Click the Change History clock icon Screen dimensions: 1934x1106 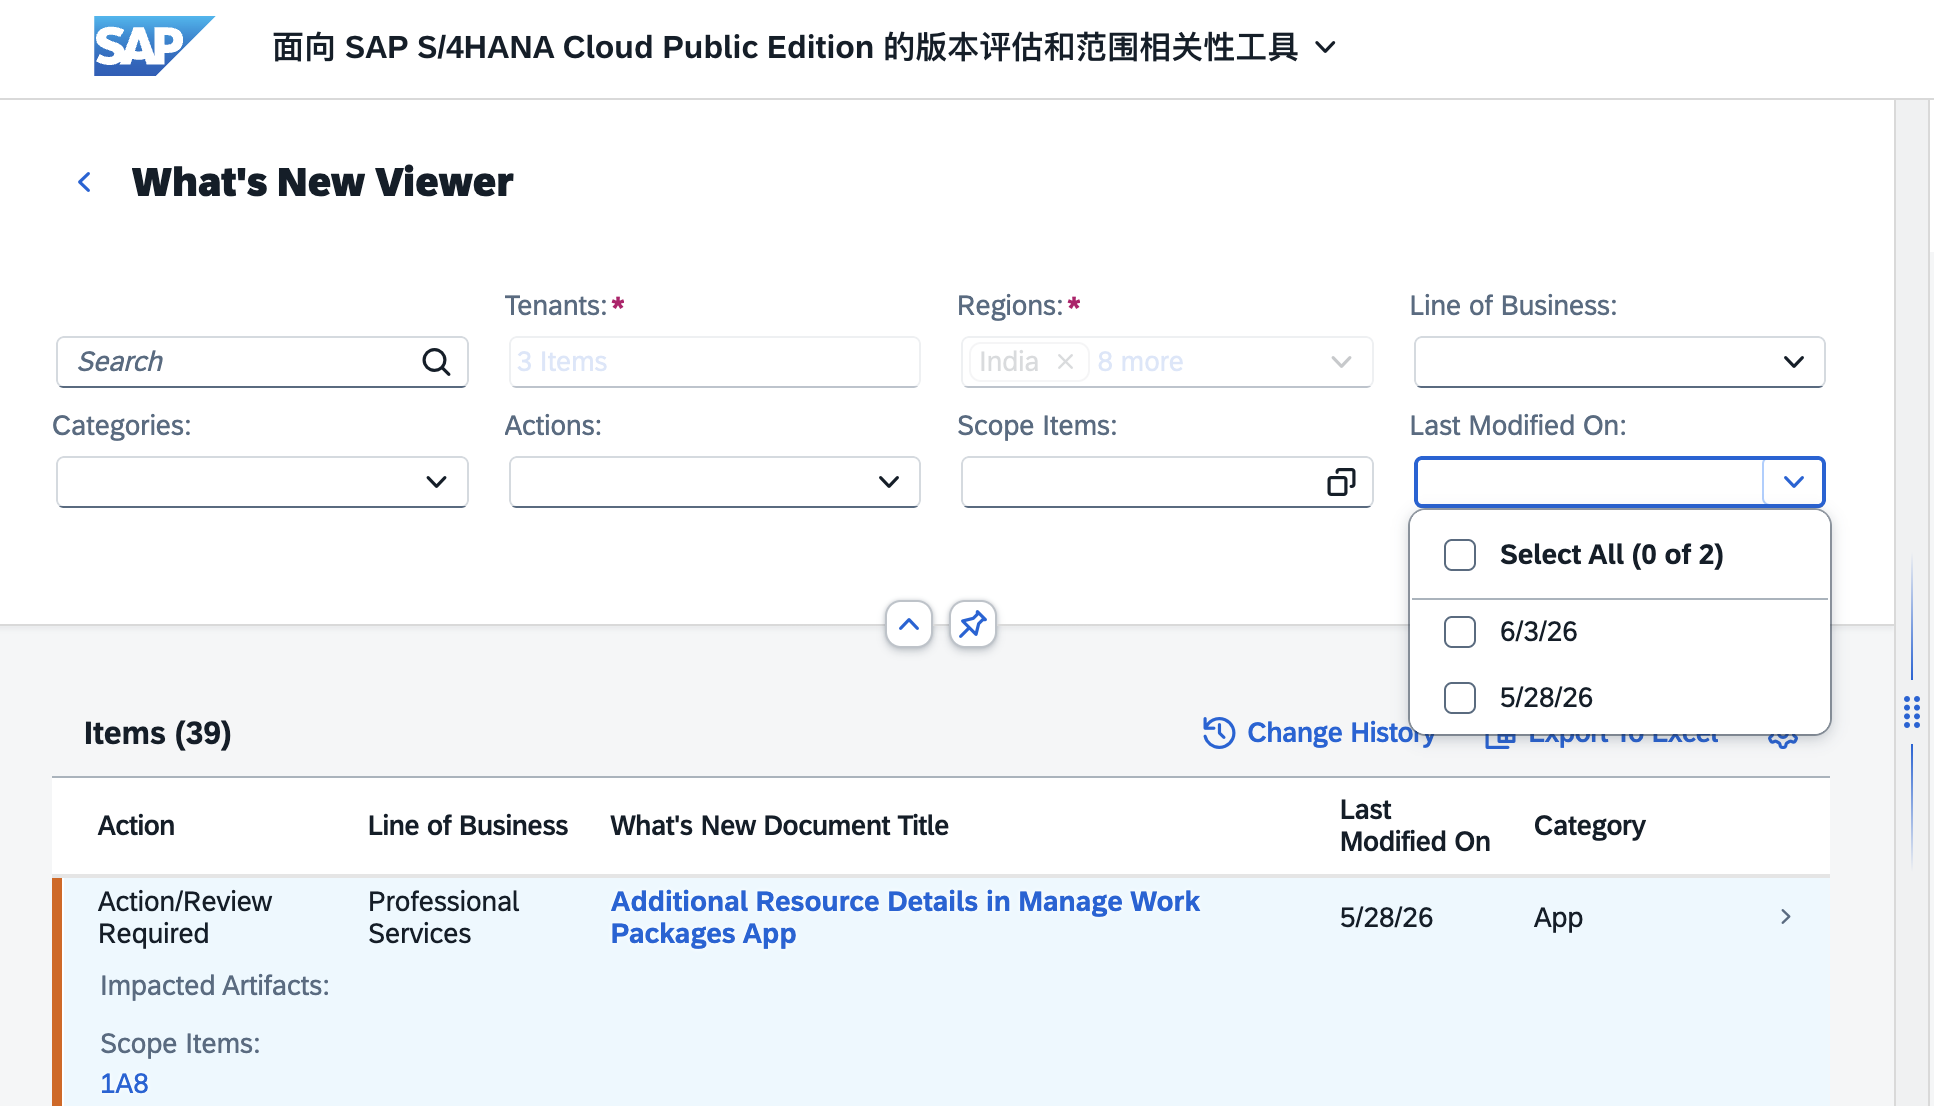(x=1219, y=733)
